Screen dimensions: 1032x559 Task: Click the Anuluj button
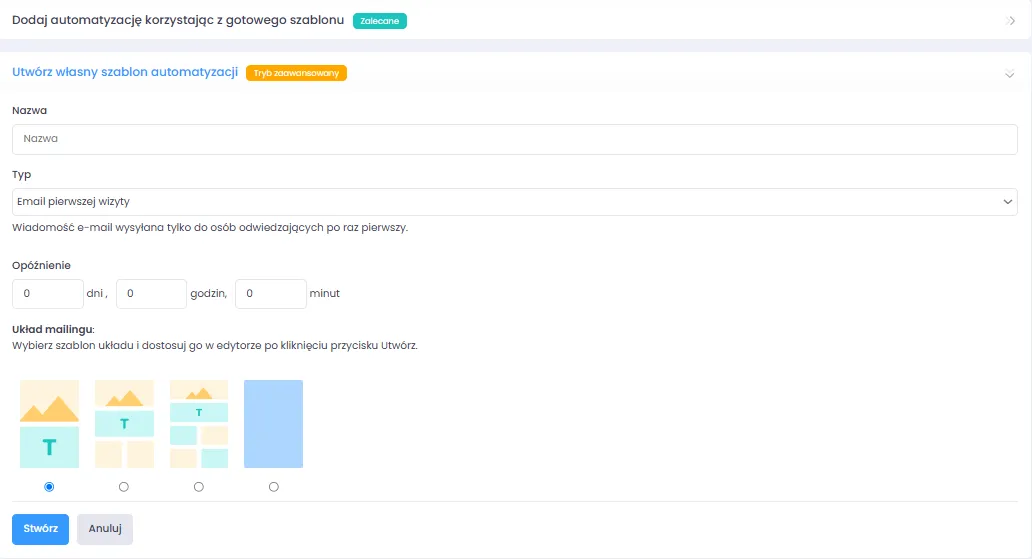[105, 529]
